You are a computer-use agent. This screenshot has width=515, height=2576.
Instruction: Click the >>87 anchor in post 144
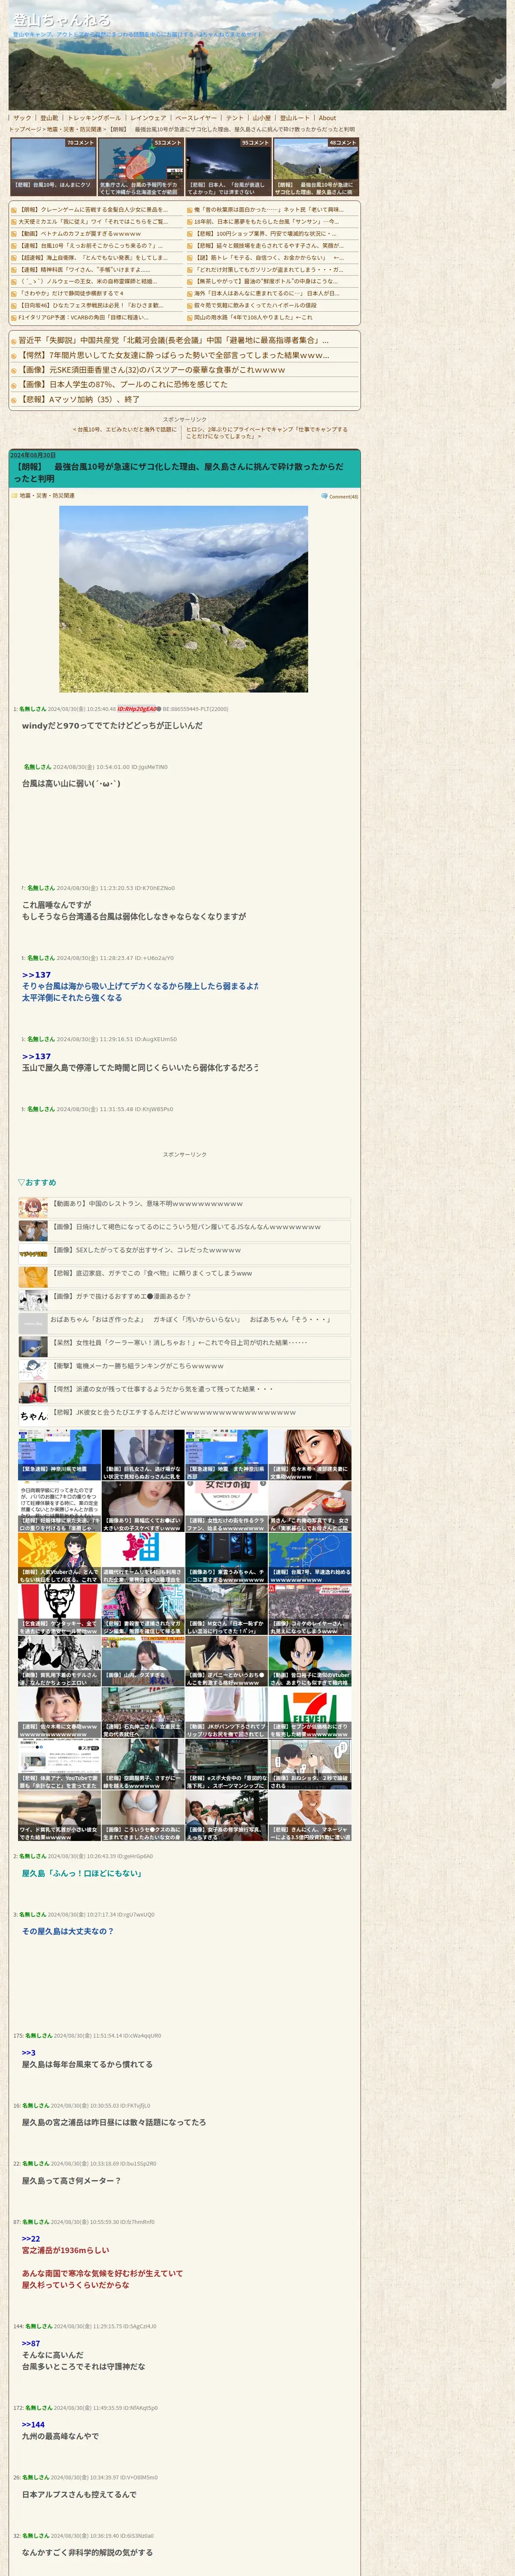(31, 2343)
